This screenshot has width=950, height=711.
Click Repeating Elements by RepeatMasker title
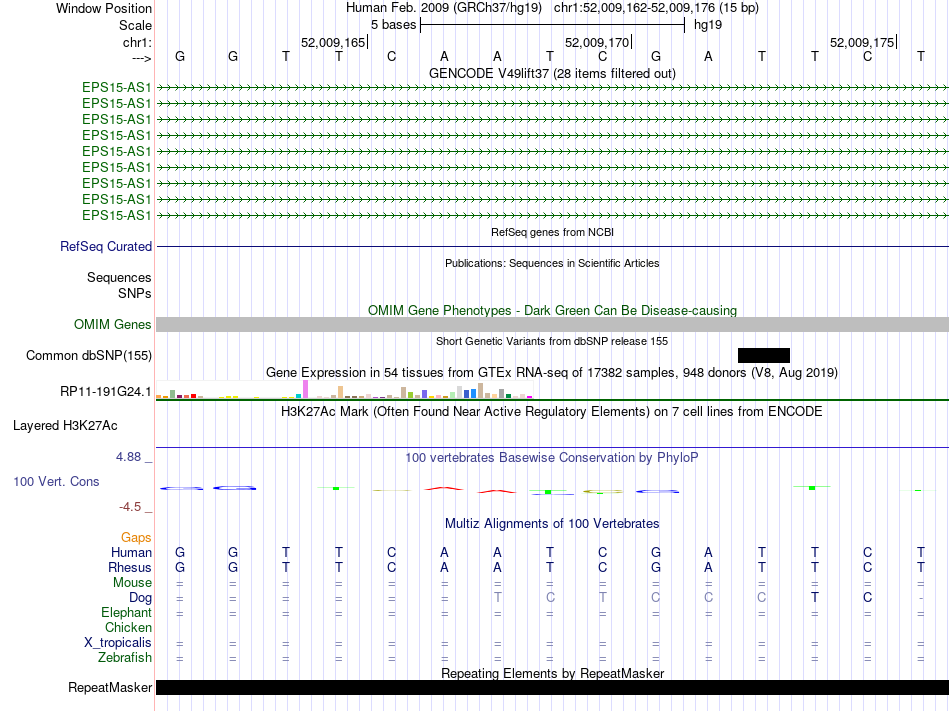(x=552, y=673)
